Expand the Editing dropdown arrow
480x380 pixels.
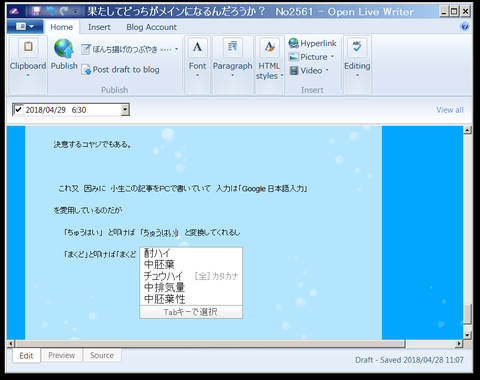point(357,75)
